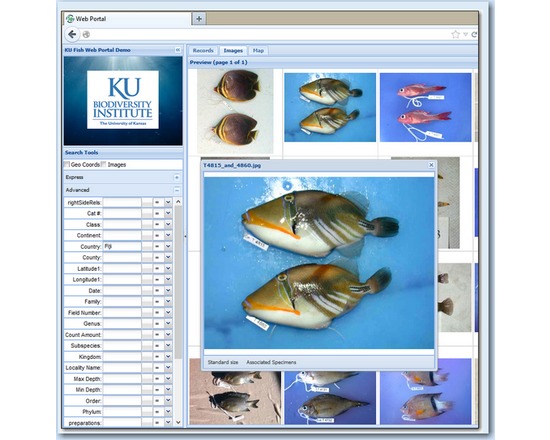
Task: Click the large triggerfish image in popup
Action: (x=319, y=263)
